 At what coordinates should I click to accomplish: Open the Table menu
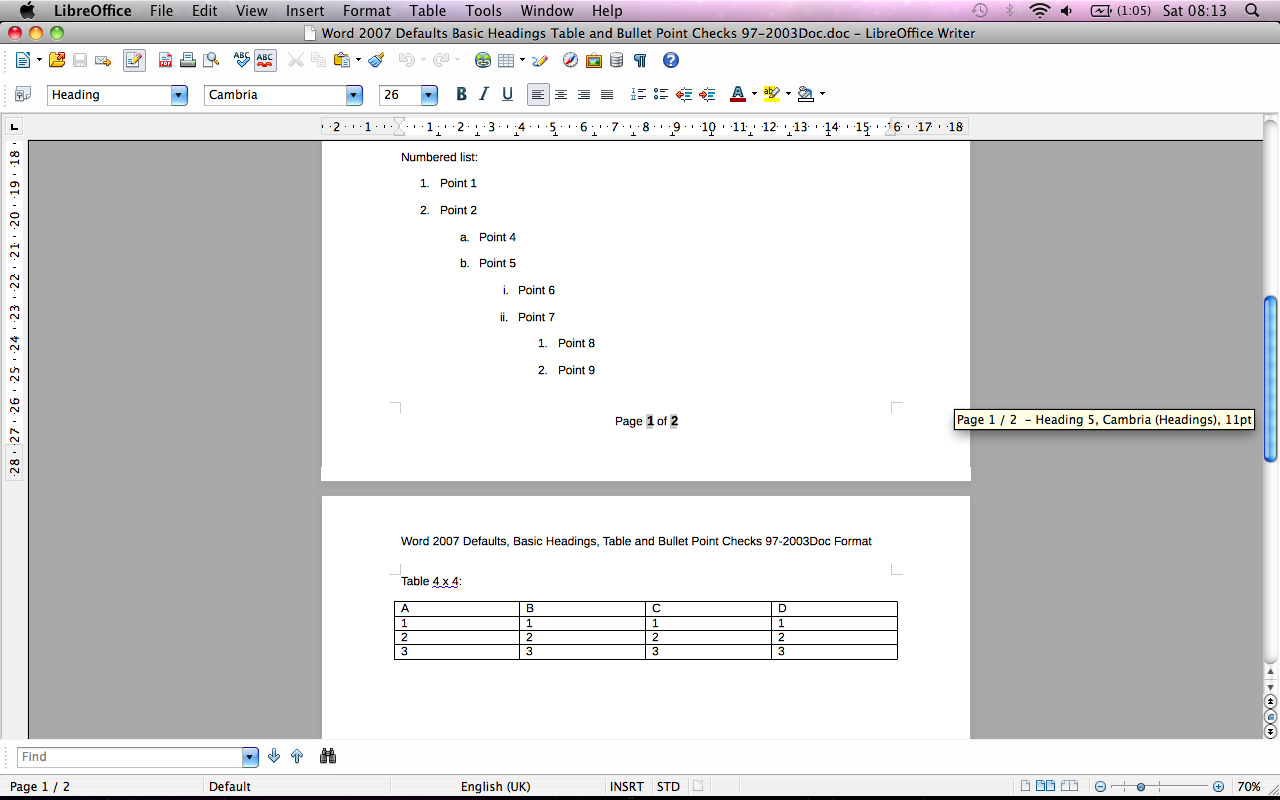coord(428,11)
